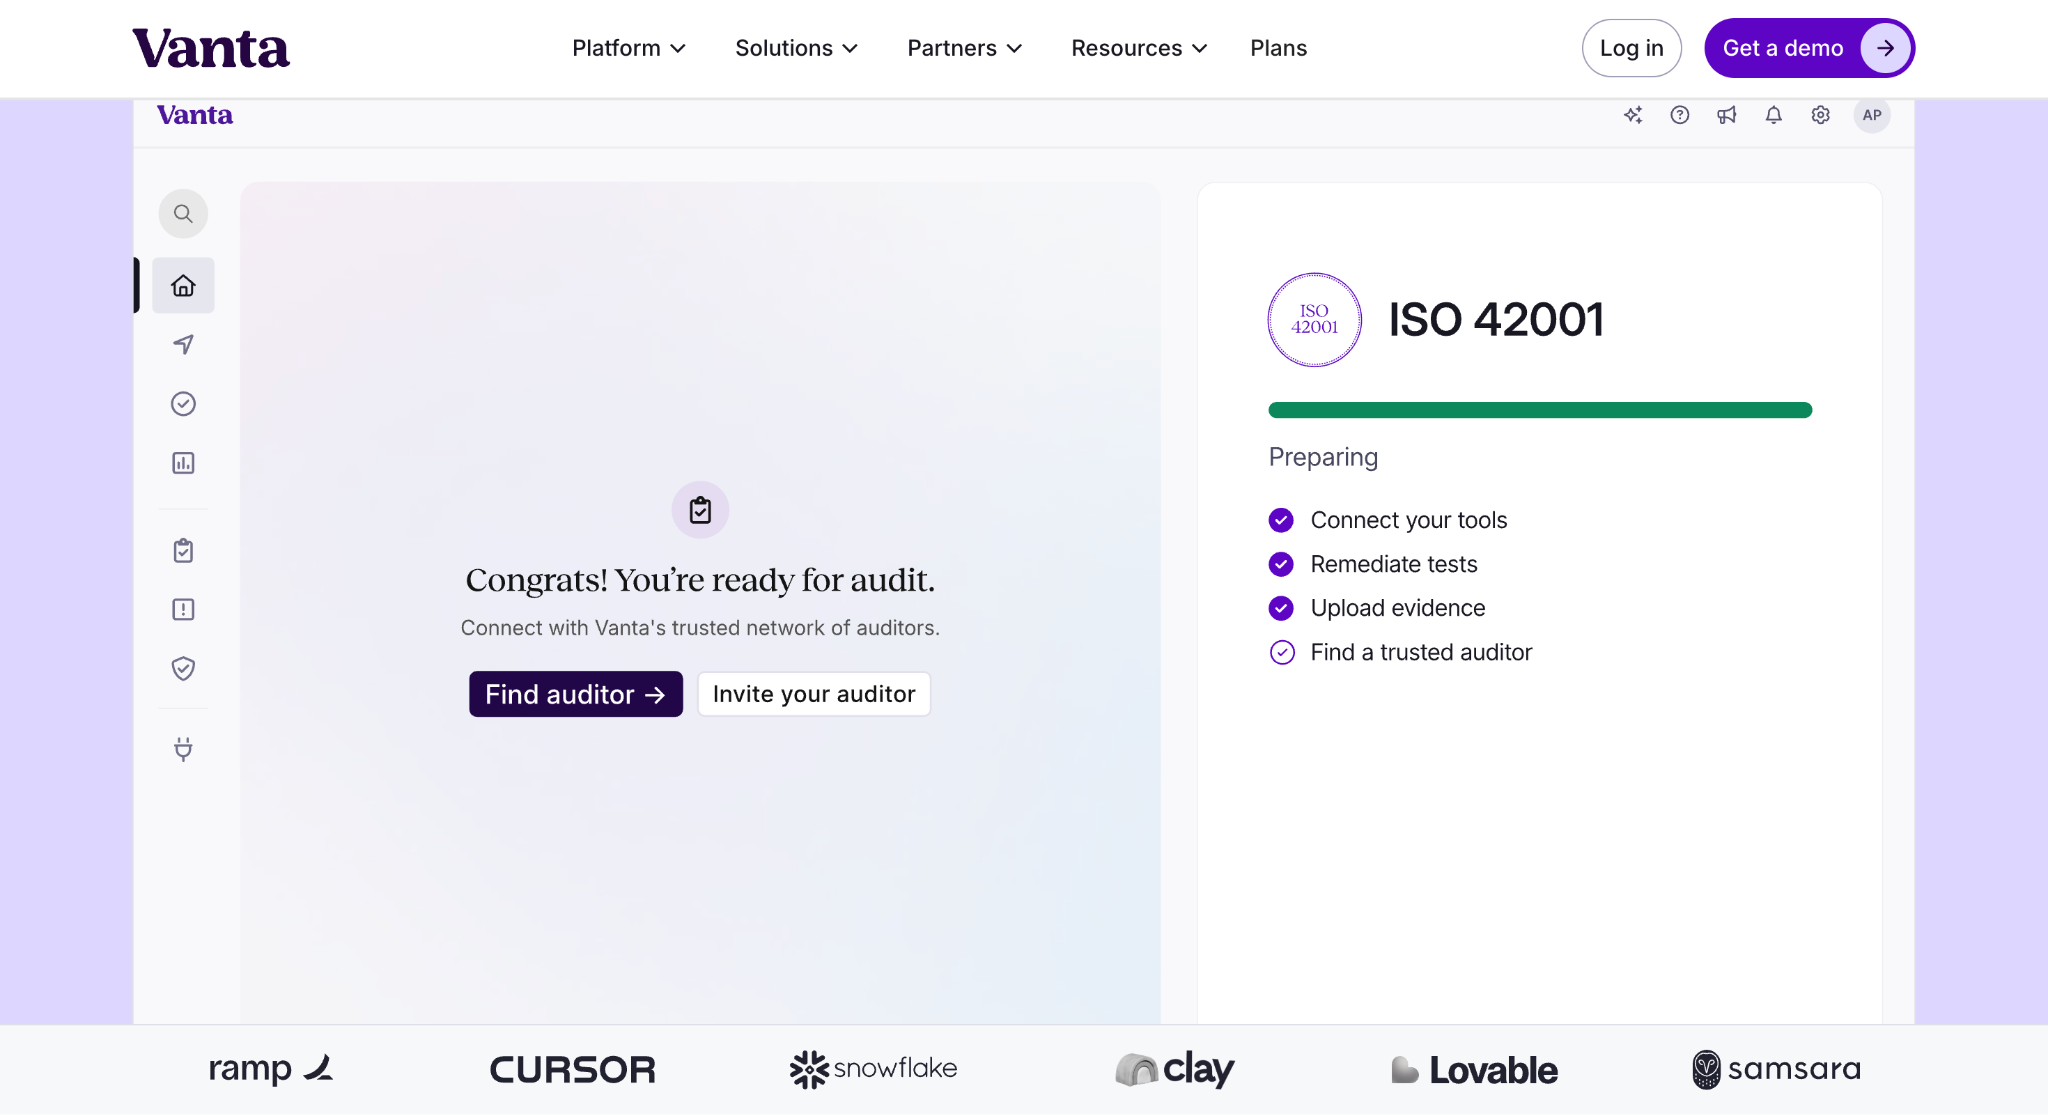Select the bar chart reports icon in sidebar

click(x=183, y=463)
